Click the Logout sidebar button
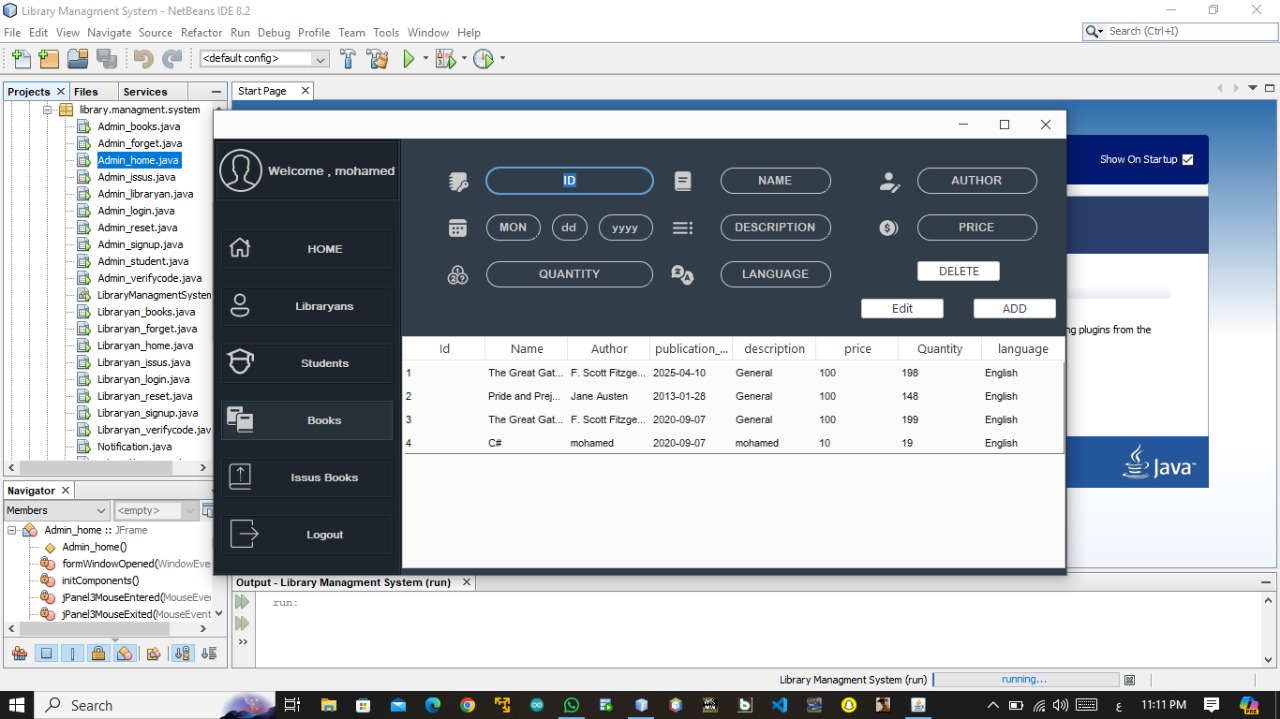This screenshot has height=719, width=1280. tap(306, 535)
